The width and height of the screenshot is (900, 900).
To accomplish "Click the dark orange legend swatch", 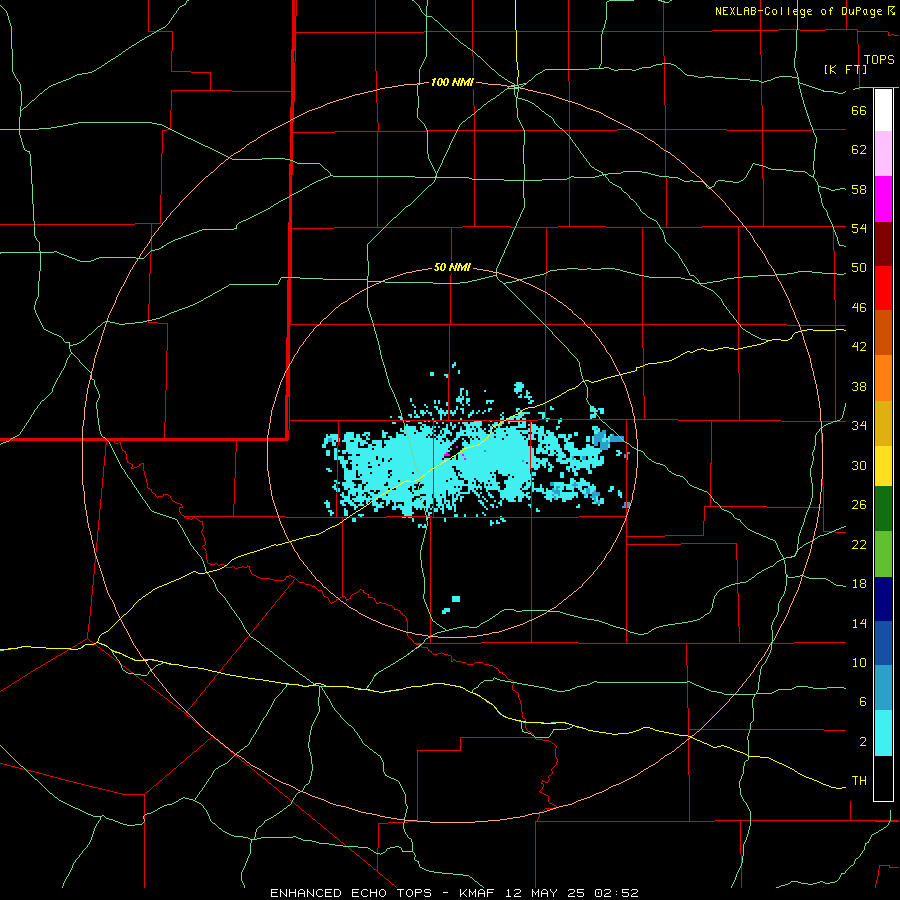I will [x=883, y=333].
